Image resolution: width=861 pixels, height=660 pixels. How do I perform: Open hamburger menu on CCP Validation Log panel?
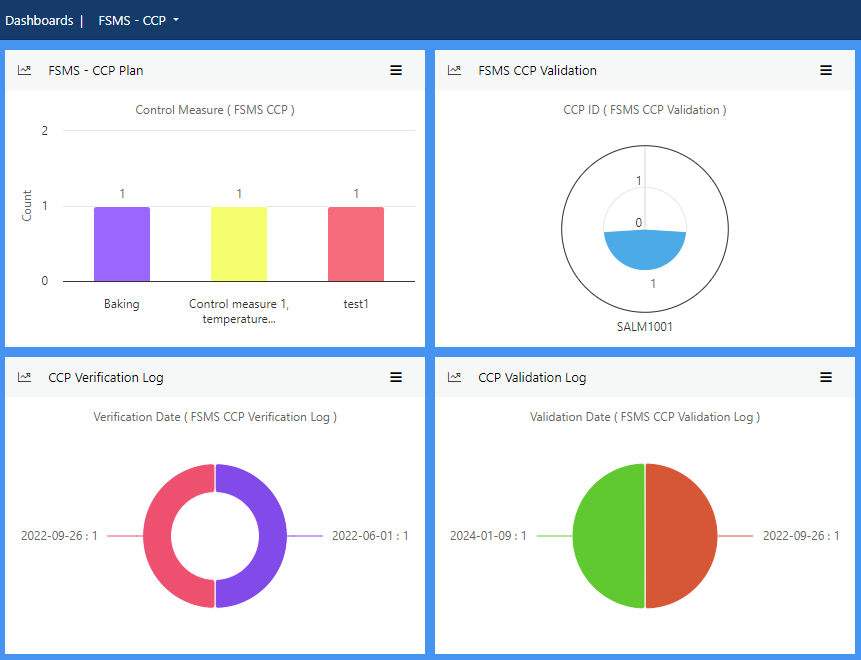826,377
